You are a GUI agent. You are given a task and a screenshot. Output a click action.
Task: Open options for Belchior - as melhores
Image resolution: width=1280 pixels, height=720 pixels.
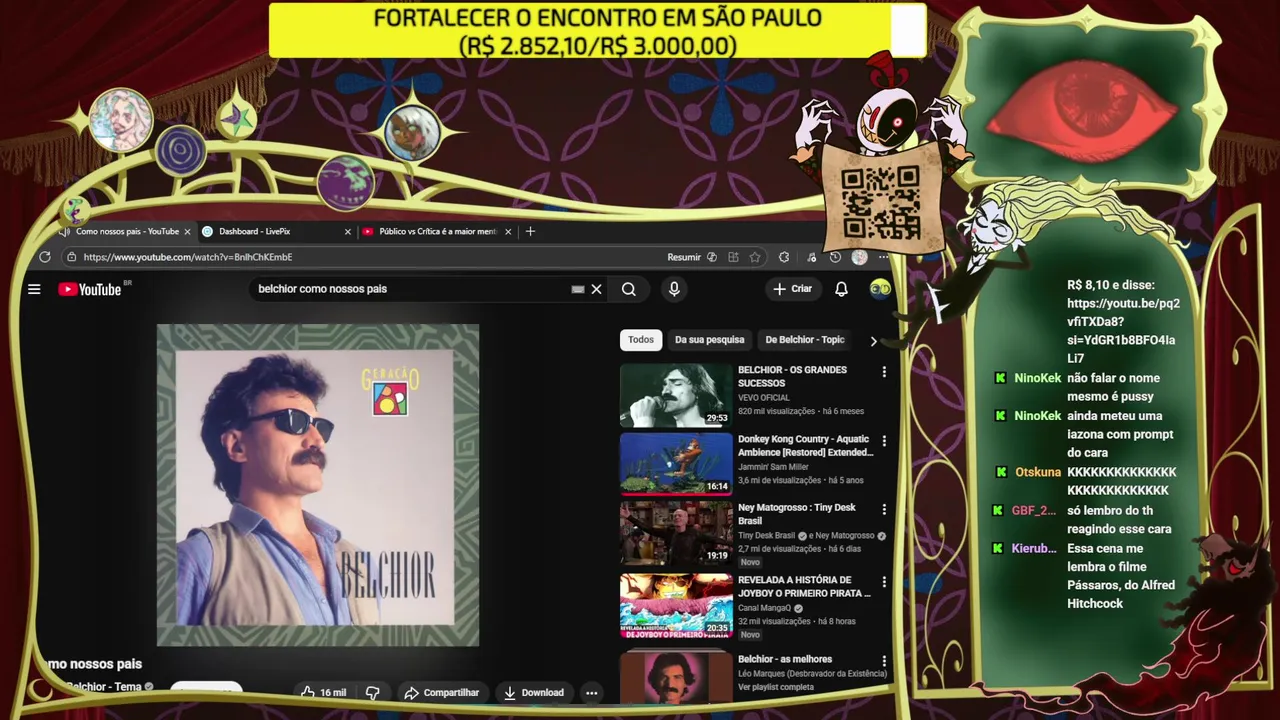click(884, 661)
